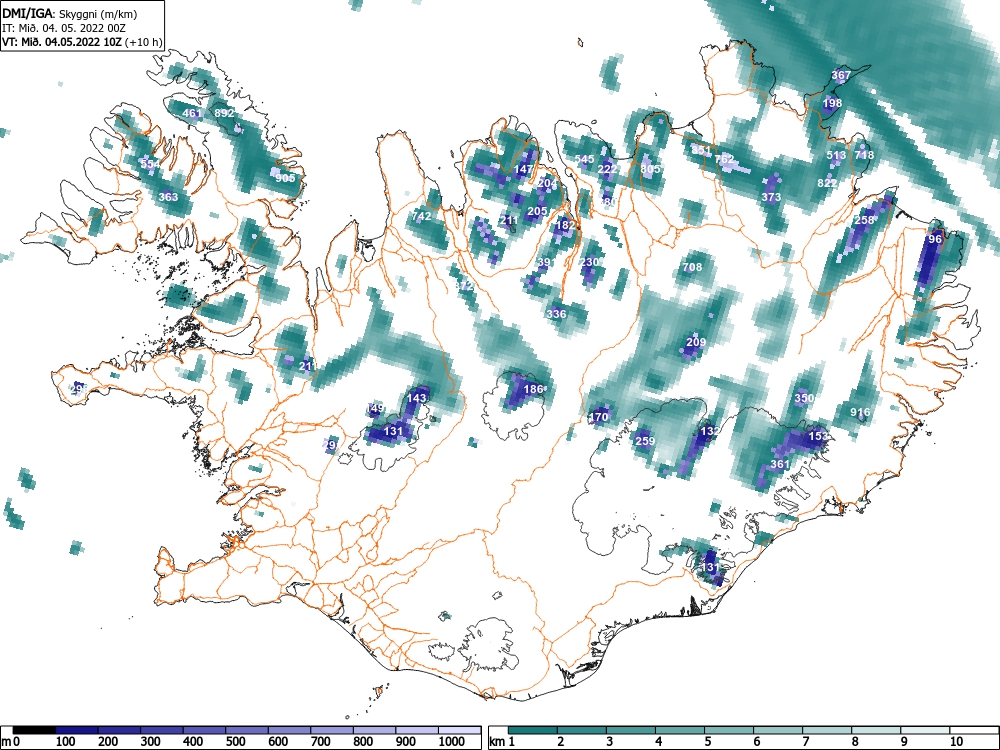1000x750 pixels.
Task: Select the lightest swatch between 9 and 10 km
Action: pyautogui.click(x=925, y=730)
